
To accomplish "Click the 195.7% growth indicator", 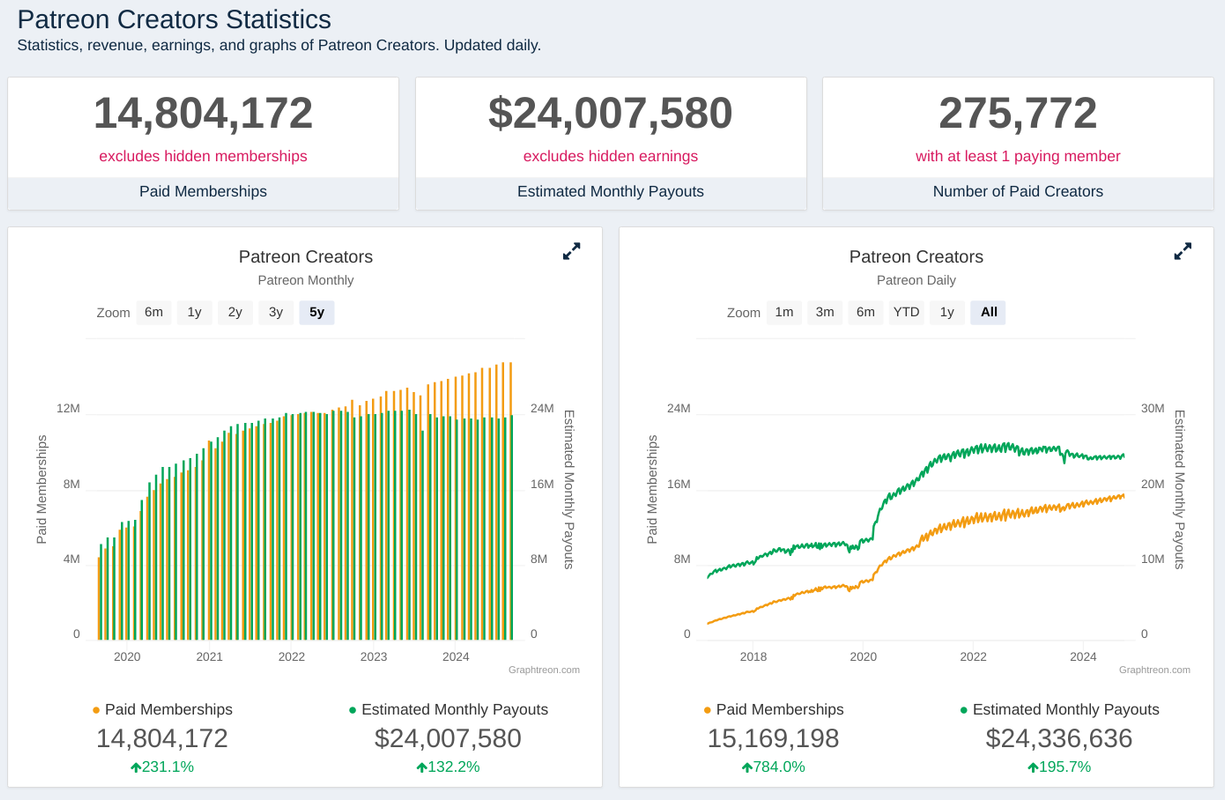I will click(1059, 767).
